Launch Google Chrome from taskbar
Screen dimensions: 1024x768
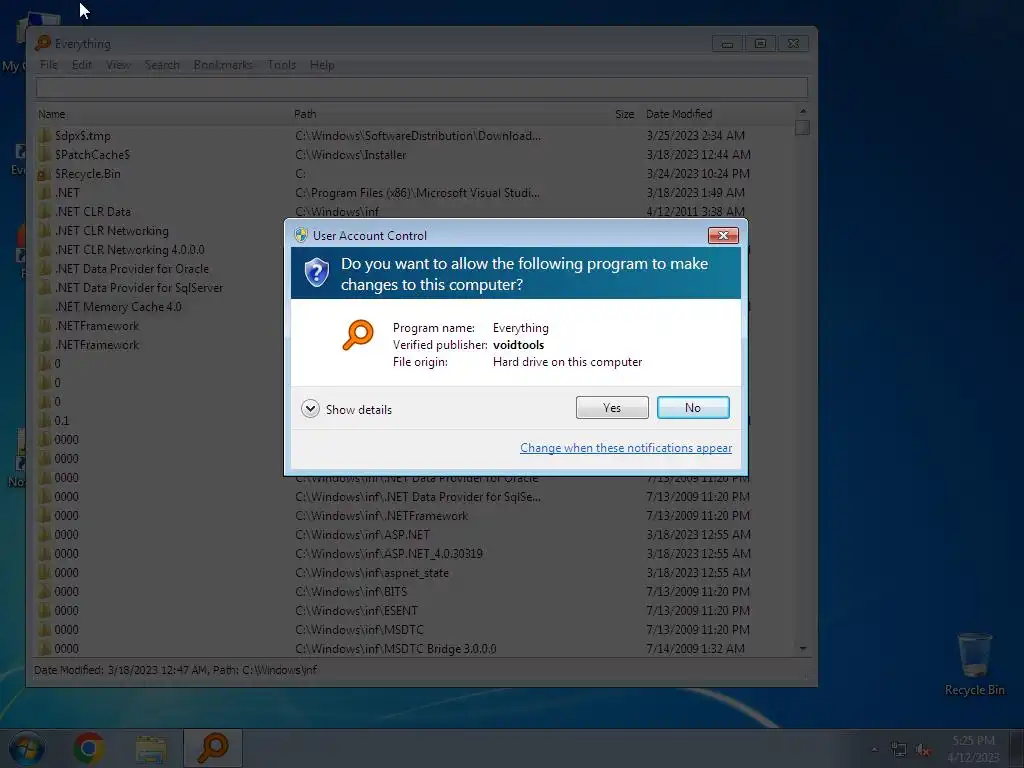[x=89, y=748]
